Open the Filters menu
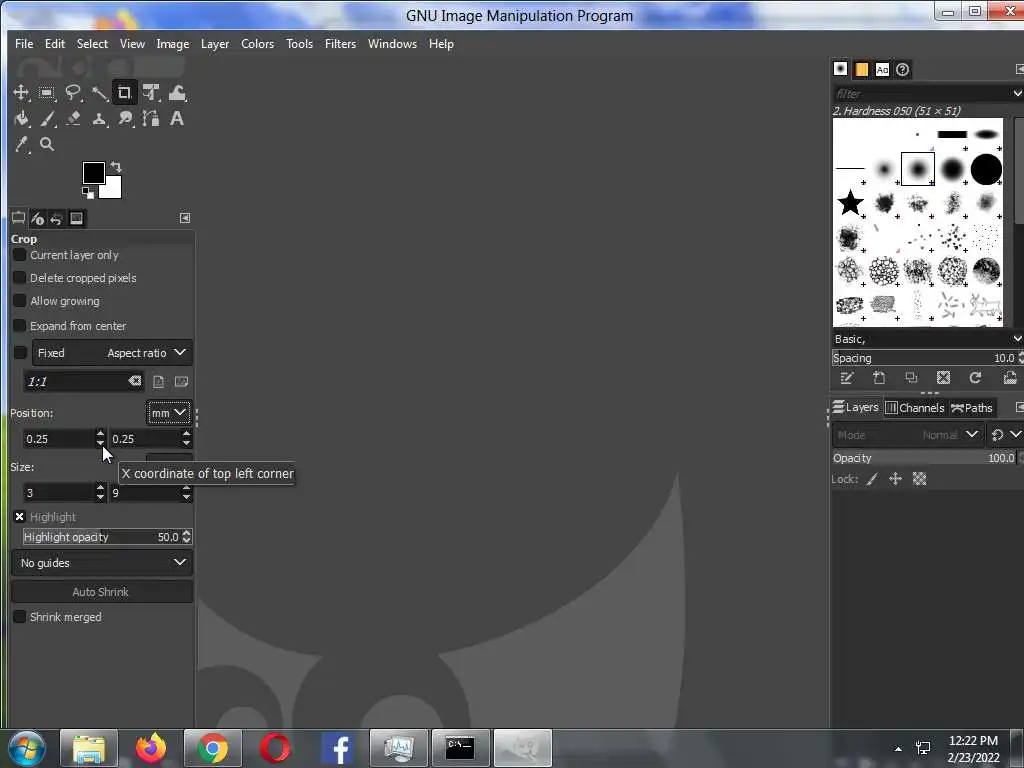The image size is (1024, 768). click(340, 44)
